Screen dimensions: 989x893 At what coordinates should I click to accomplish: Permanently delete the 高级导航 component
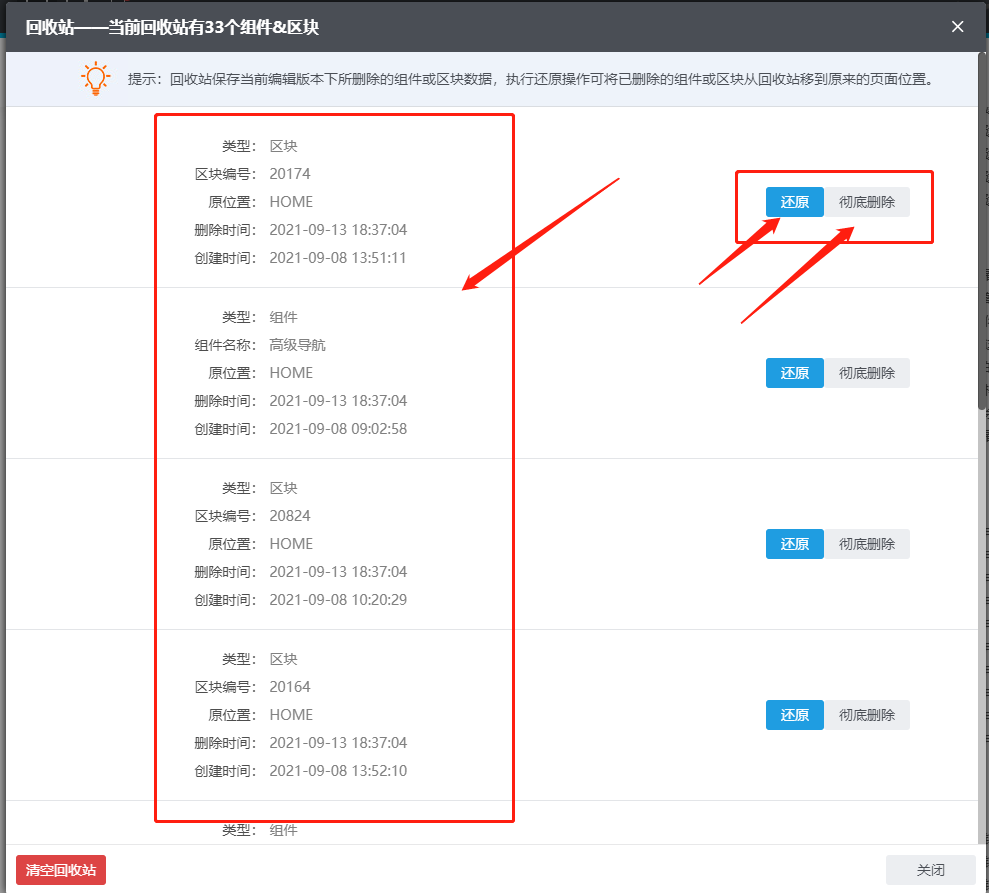[x=867, y=373]
